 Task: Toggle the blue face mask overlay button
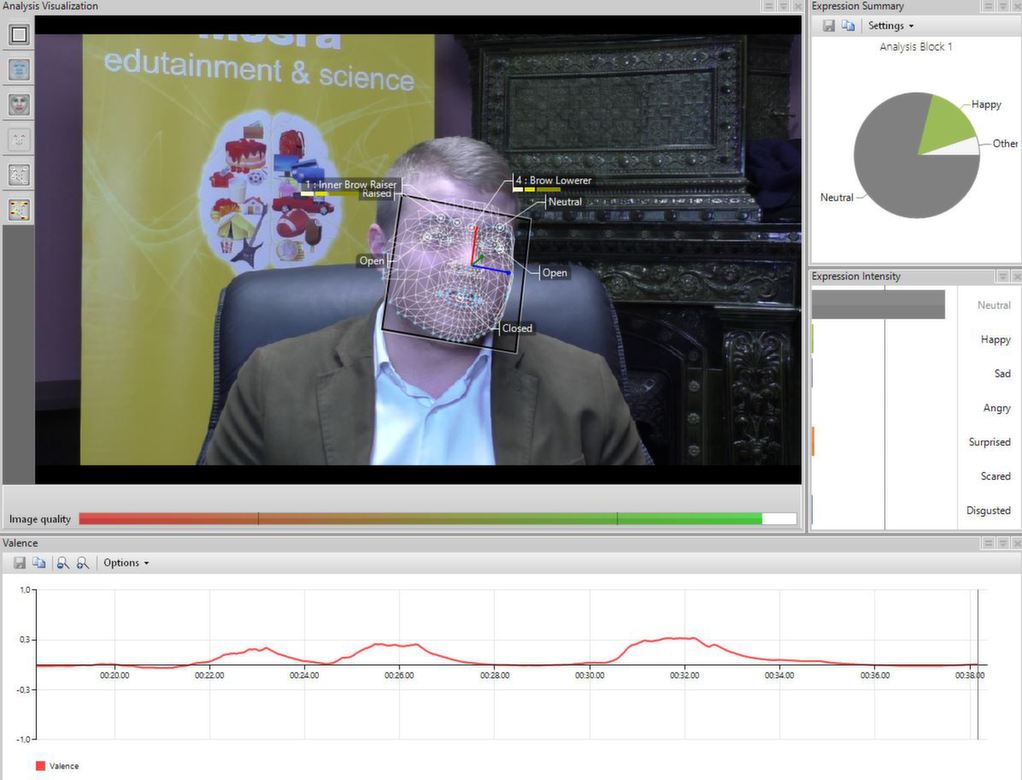(x=19, y=70)
